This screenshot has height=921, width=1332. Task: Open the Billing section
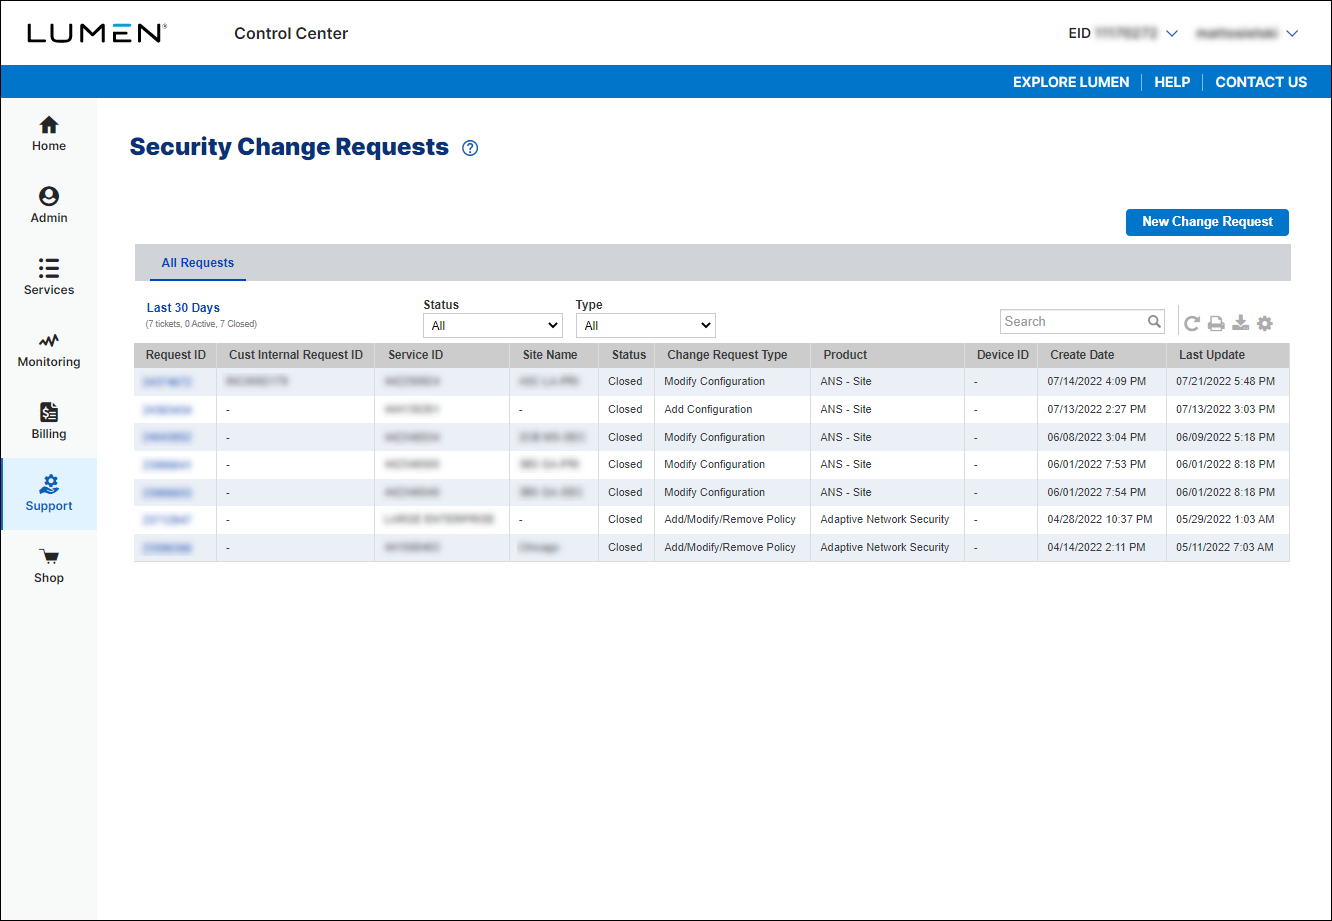pos(48,422)
